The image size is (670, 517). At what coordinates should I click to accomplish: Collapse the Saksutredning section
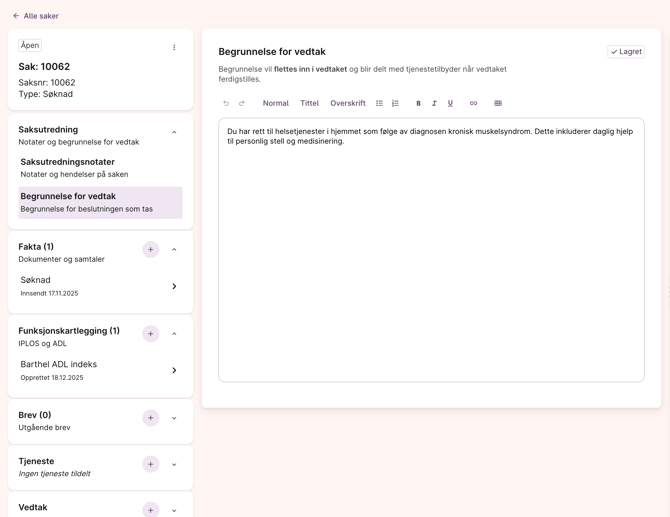pyautogui.click(x=174, y=132)
